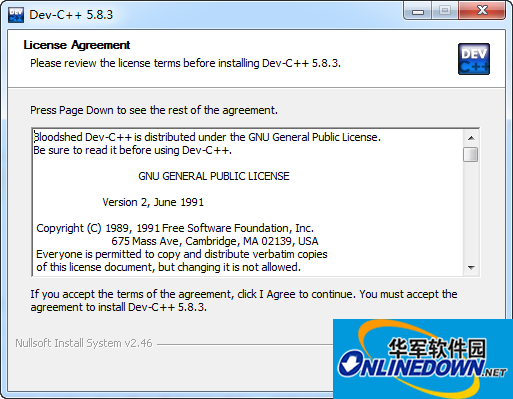Click the 'Dev-C++ 5.8.3' window title text
Screen dimensions: 513x399
click(71, 15)
